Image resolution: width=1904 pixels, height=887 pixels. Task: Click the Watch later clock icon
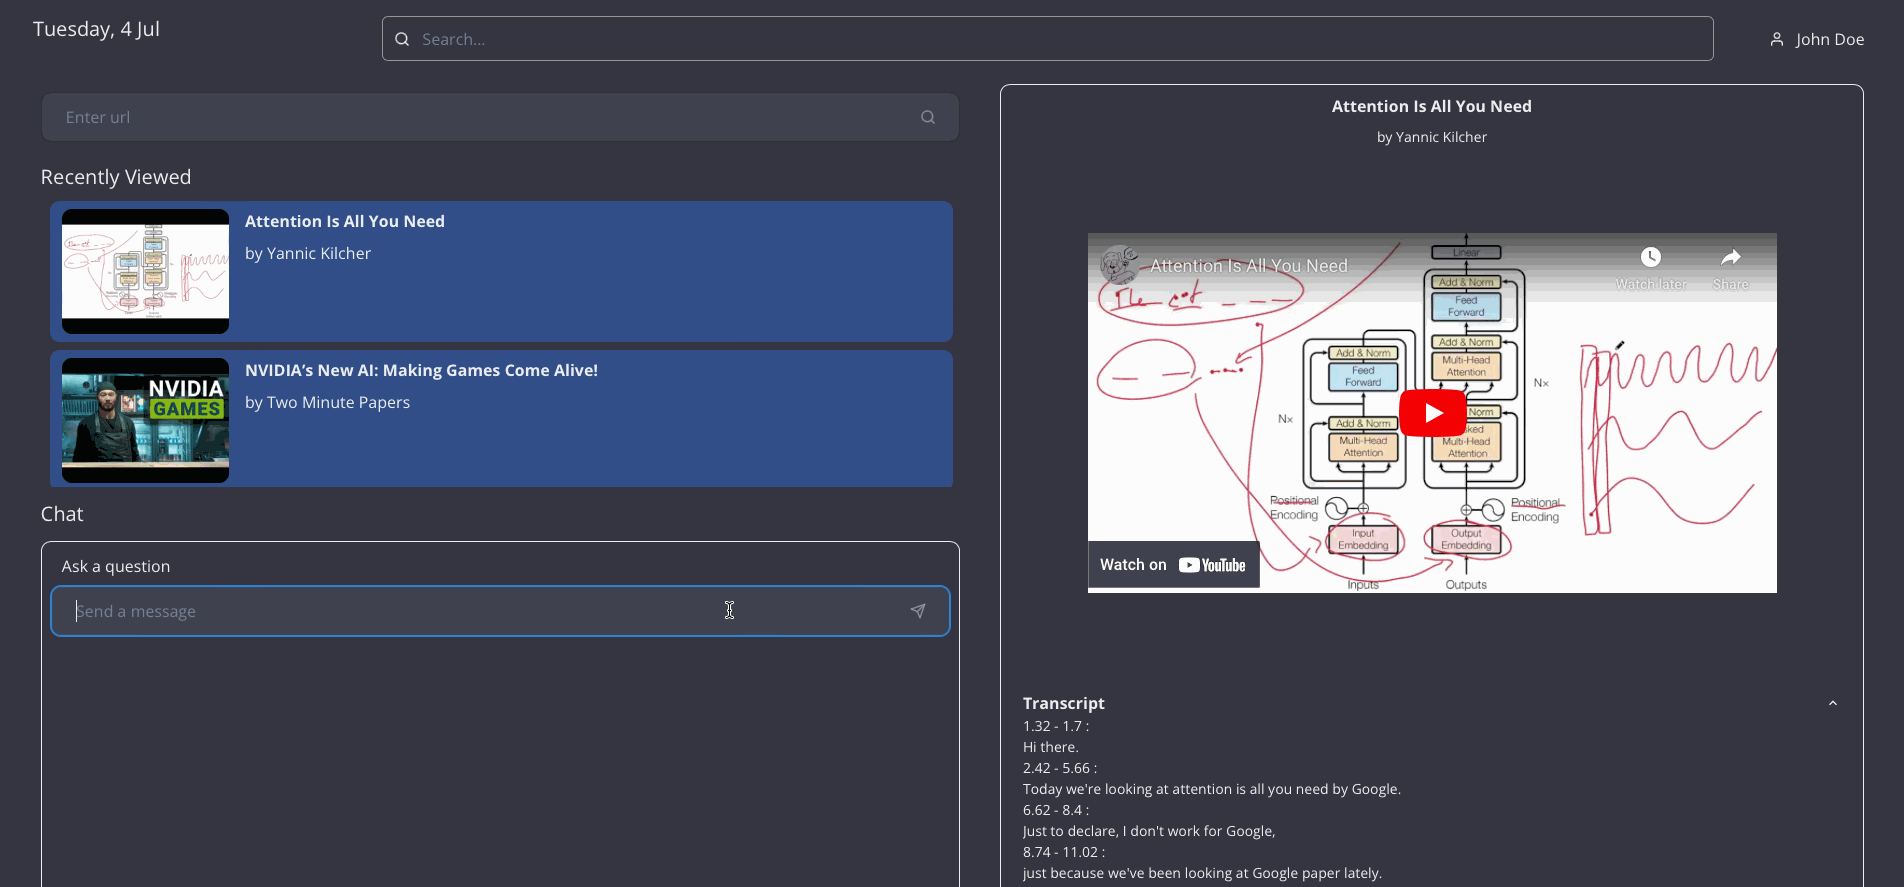1651,257
